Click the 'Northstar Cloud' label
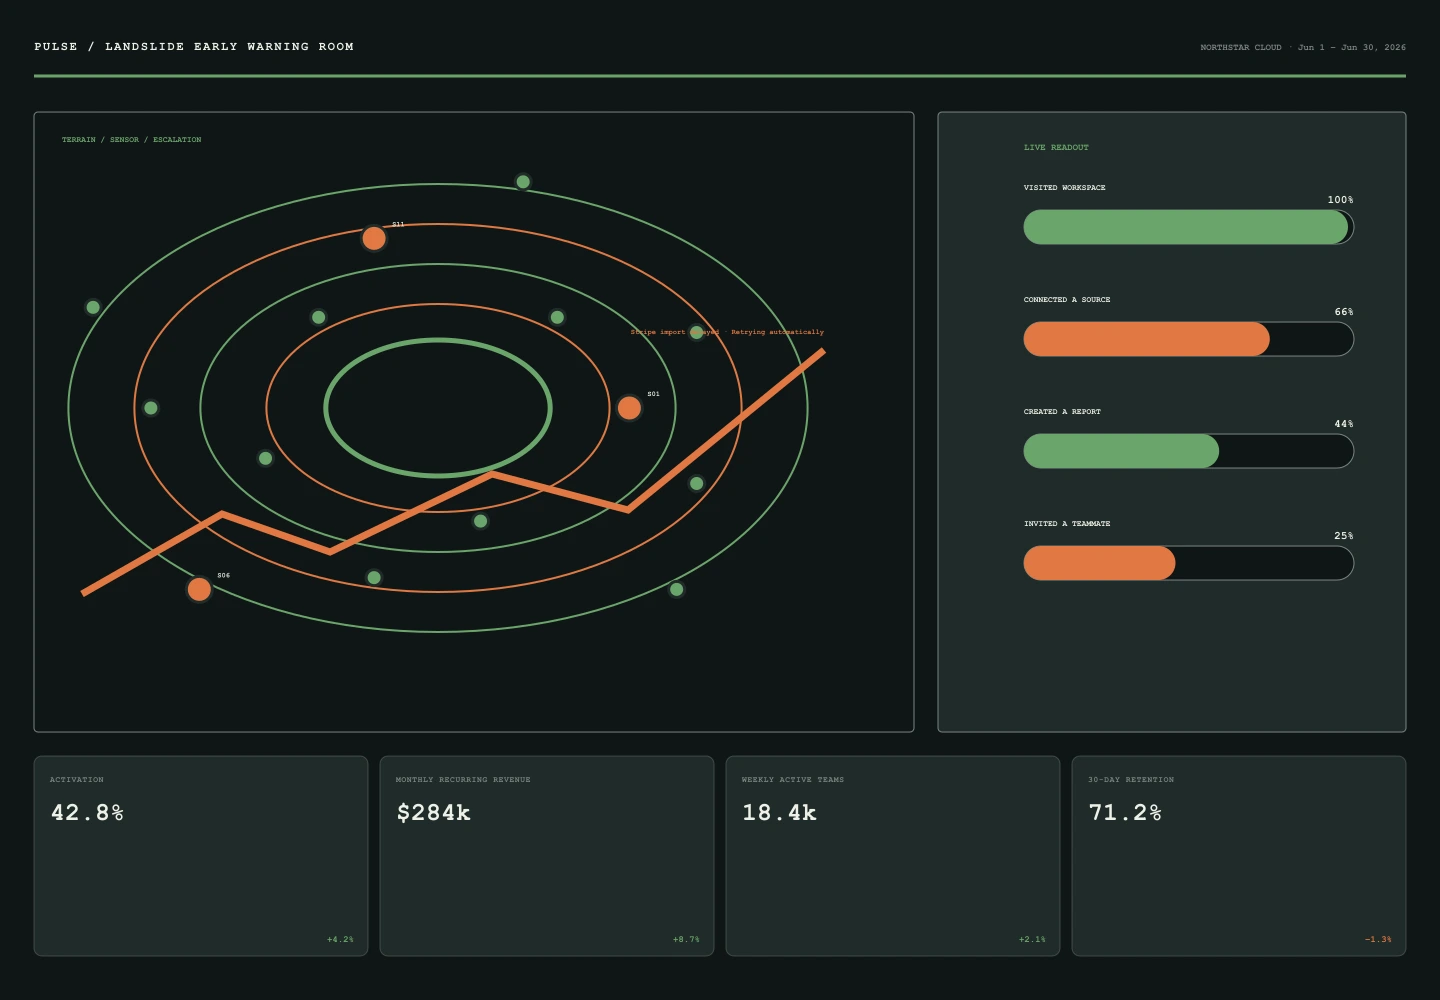 coord(1241,47)
